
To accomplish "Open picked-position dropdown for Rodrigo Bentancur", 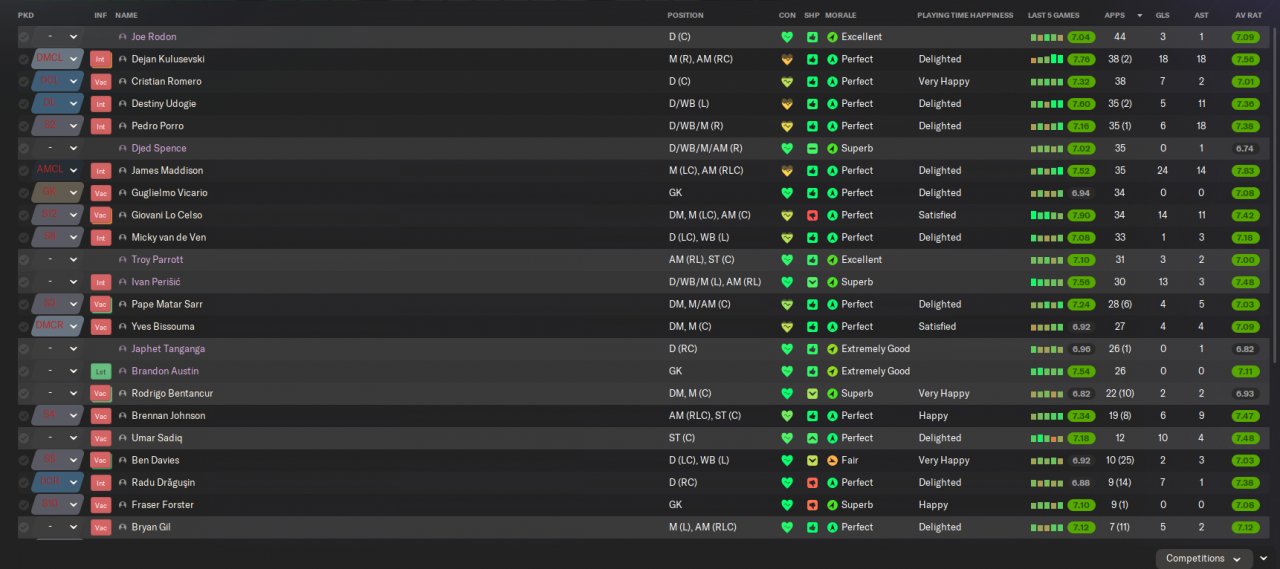I will pyautogui.click(x=58, y=394).
